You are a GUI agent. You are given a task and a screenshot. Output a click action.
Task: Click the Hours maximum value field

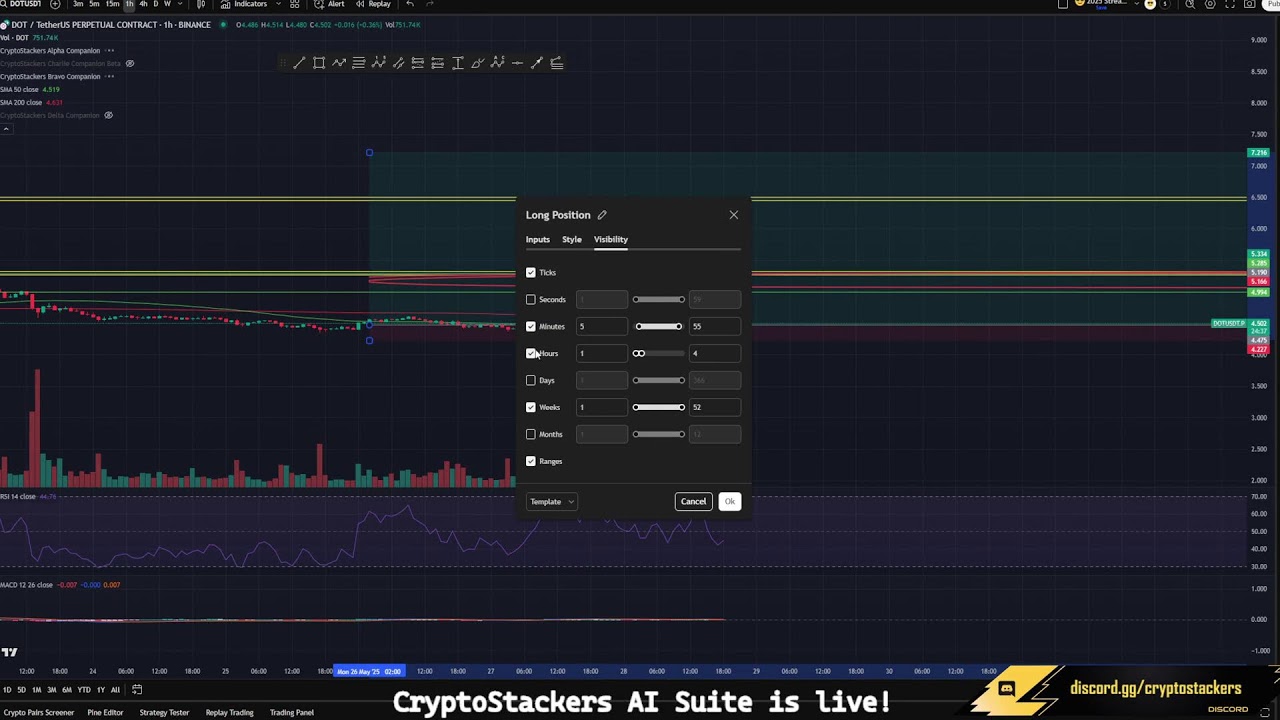(715, 353)
